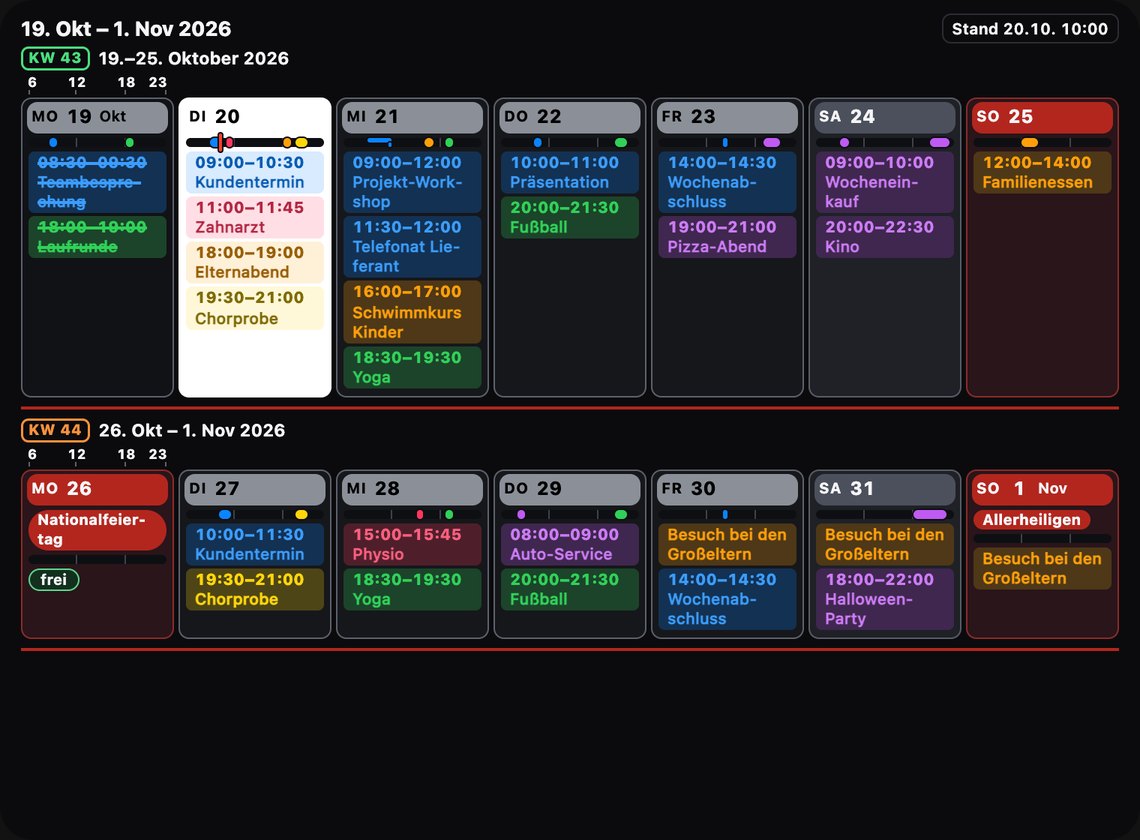1140x840 pixels.
Task: Open the 10:00–11:00 Präsentation event
Action: click(569, 172)
